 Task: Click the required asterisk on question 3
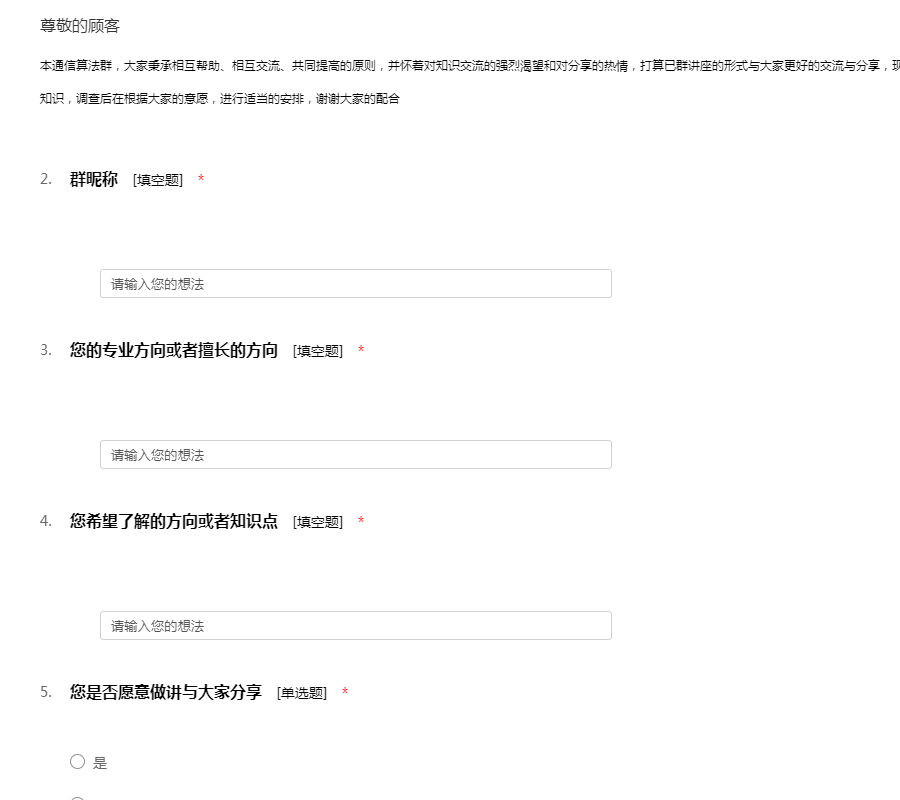361,351
